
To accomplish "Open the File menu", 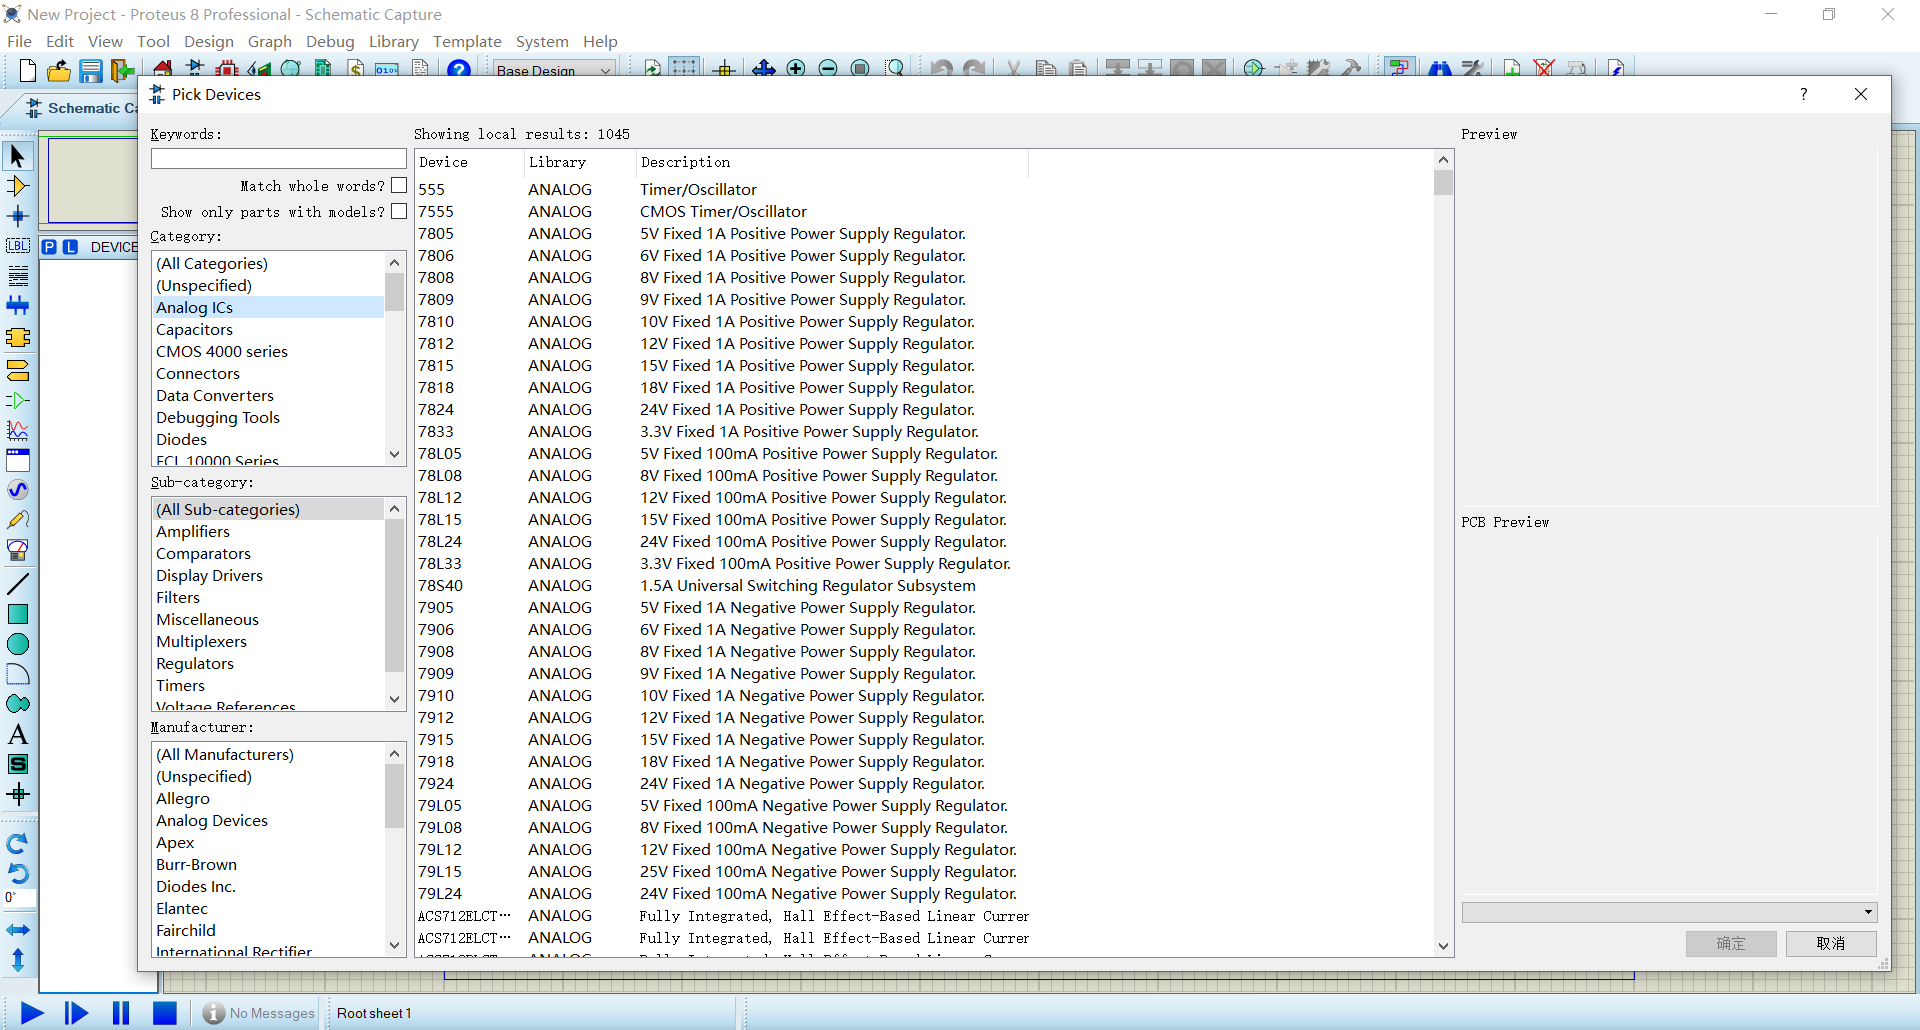I will 19,41.
